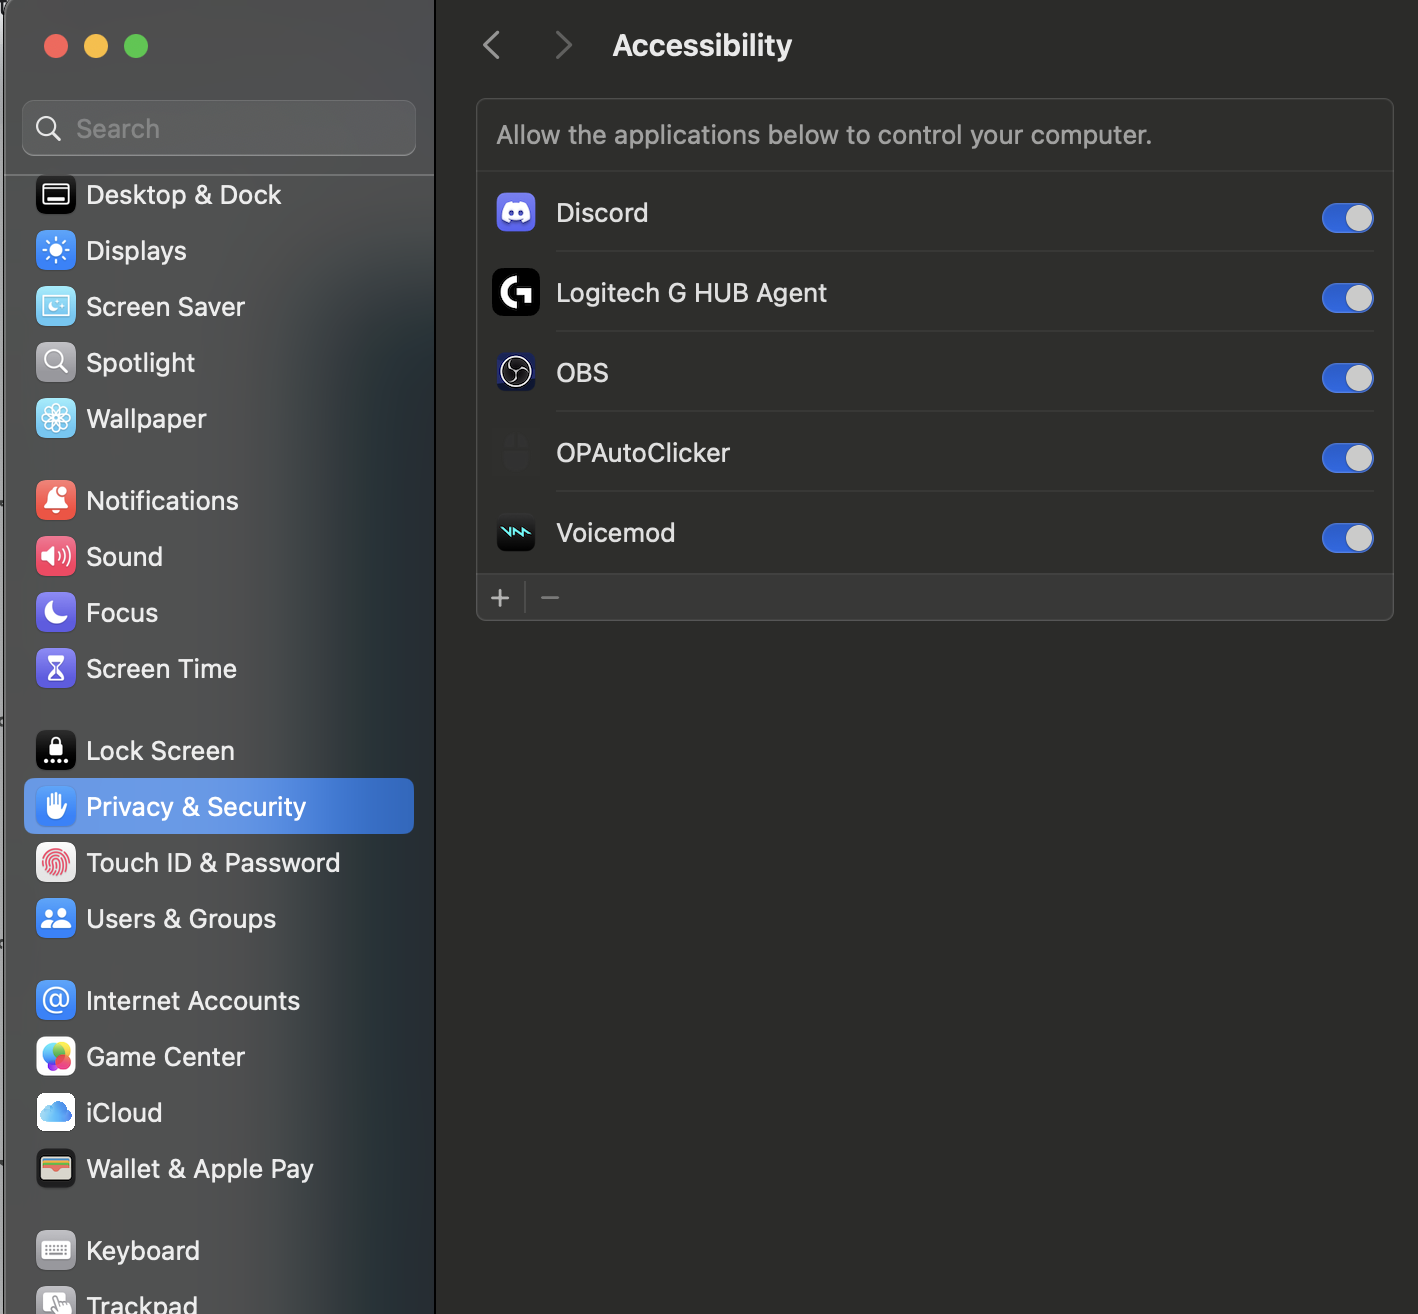Disable Discord accessibility access toggle

(1347, 218)
